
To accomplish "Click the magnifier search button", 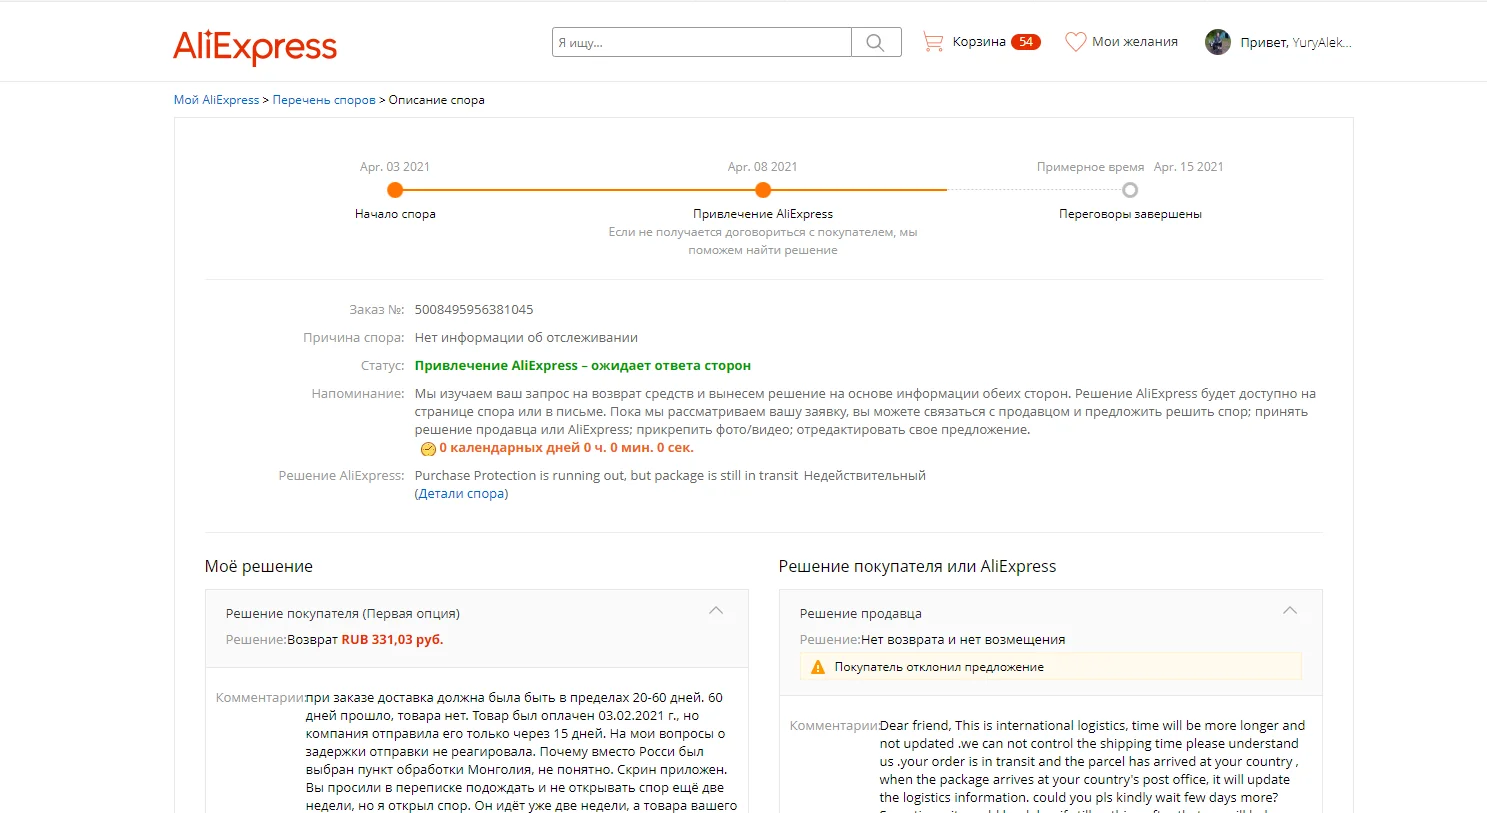I will [876, 42].
